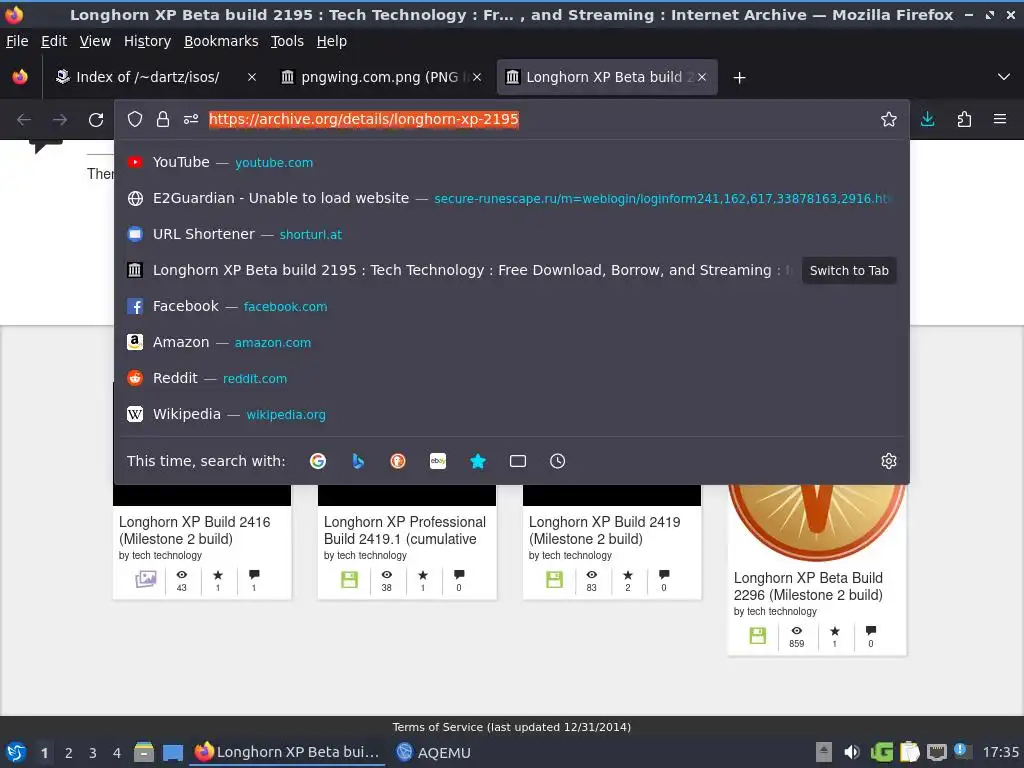Search bookmarks using star icon
This screenshot has width=1024, height=768.
pyautogui.click(x=478, y=461)
